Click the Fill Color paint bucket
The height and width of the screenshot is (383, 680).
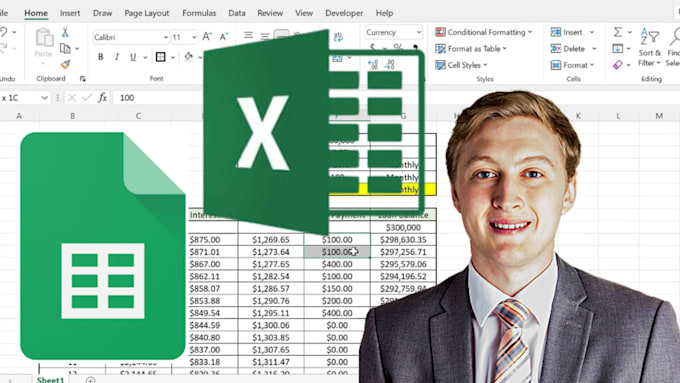point(189,57)
